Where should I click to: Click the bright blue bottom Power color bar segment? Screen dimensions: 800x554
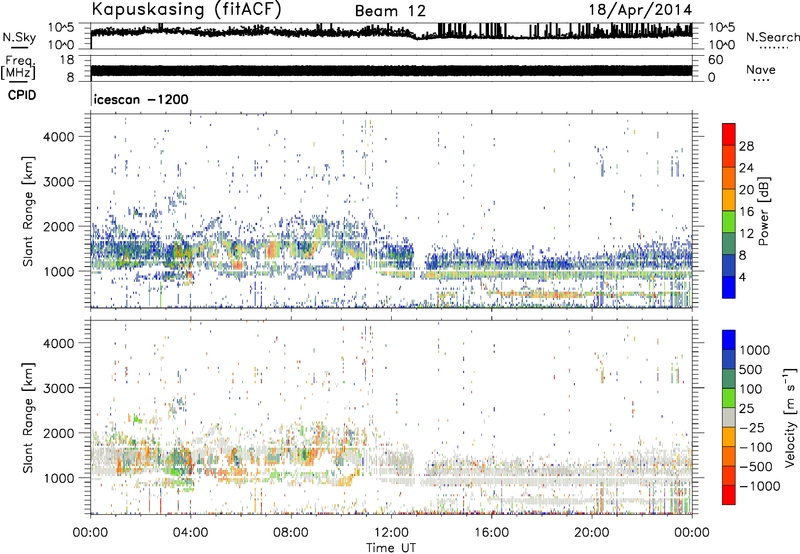pos(729,287)
